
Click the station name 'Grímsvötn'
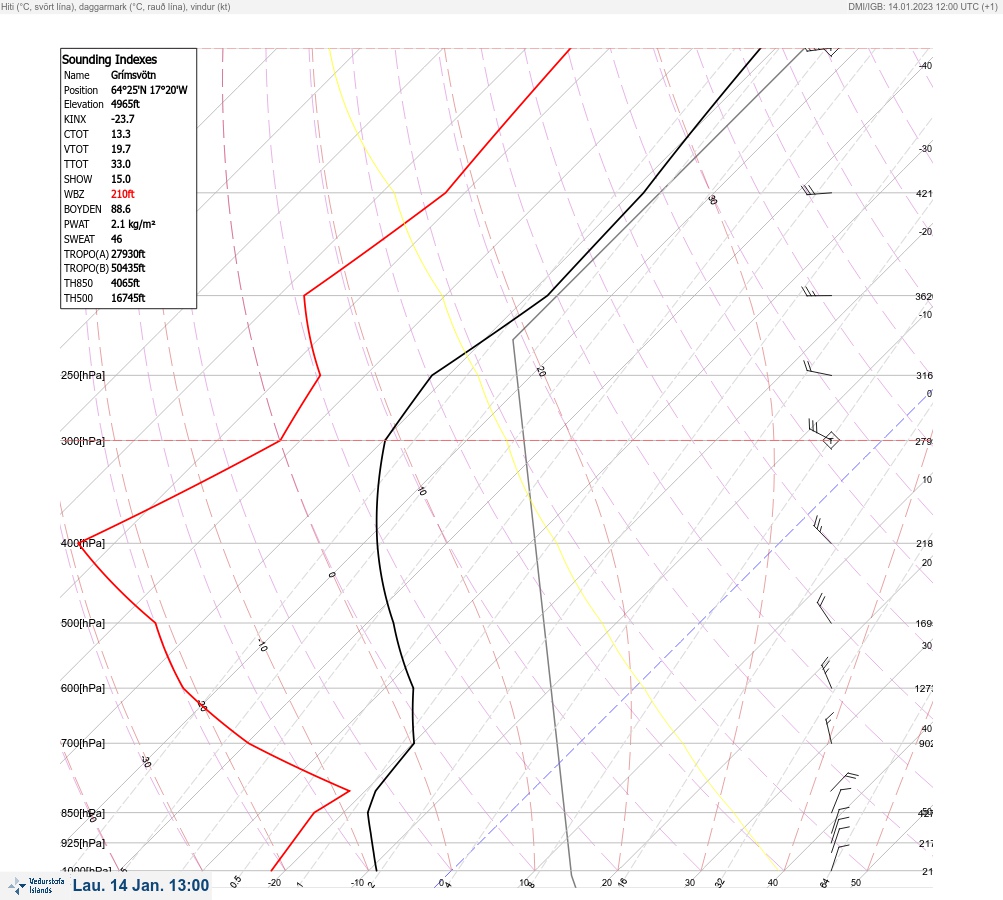(x=133, y=75)
